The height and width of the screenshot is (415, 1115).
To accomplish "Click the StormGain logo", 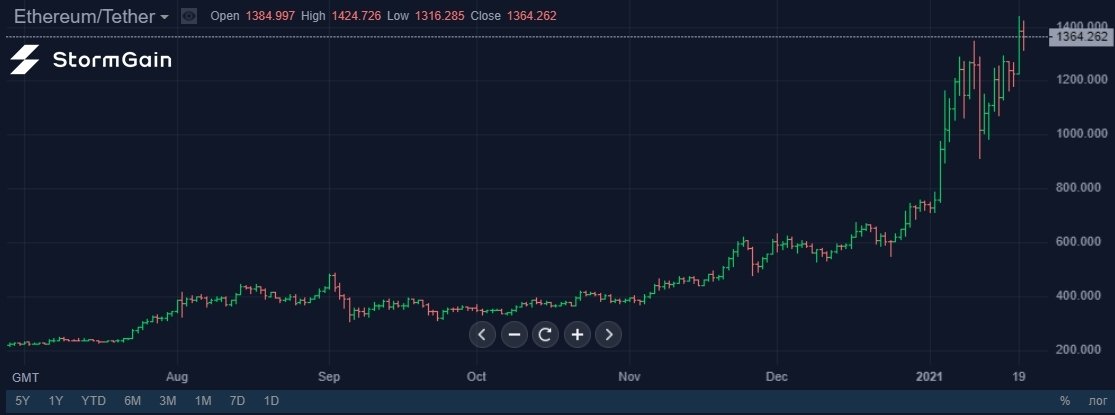I will click(x=91, y=60).
